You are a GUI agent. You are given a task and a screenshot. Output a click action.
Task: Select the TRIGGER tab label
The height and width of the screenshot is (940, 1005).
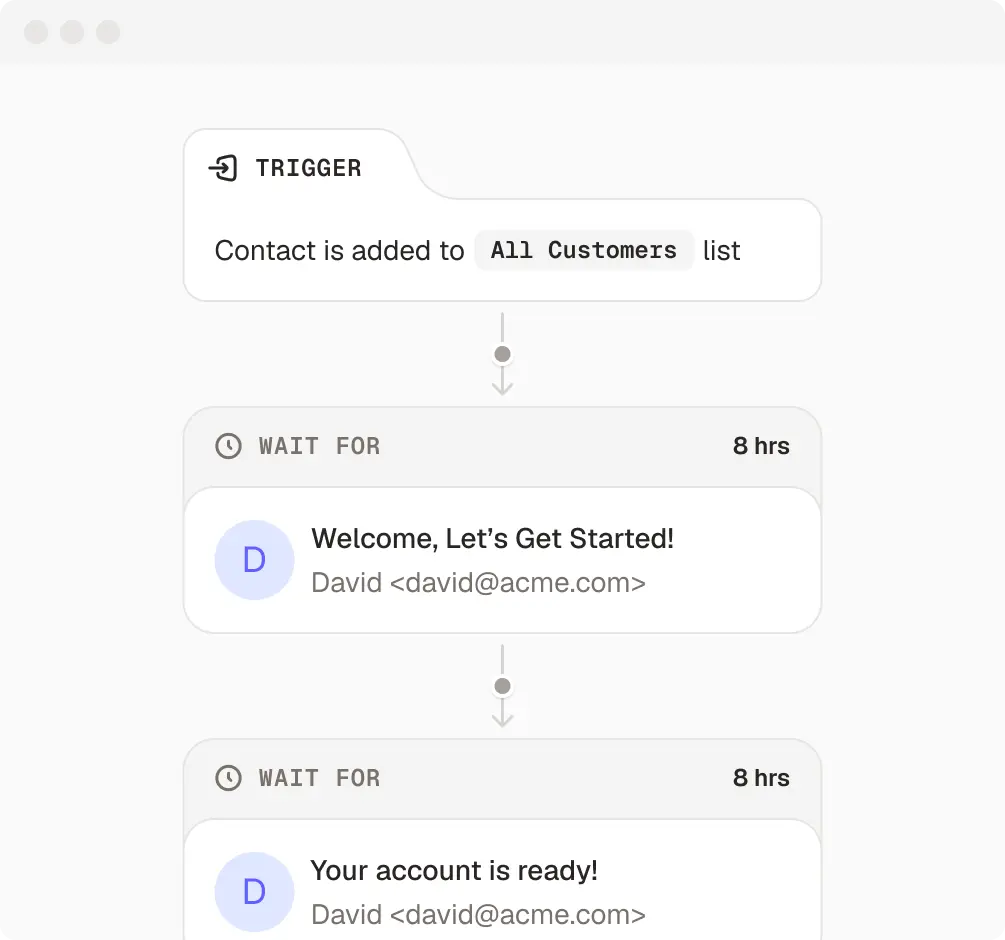click(308, 168)
